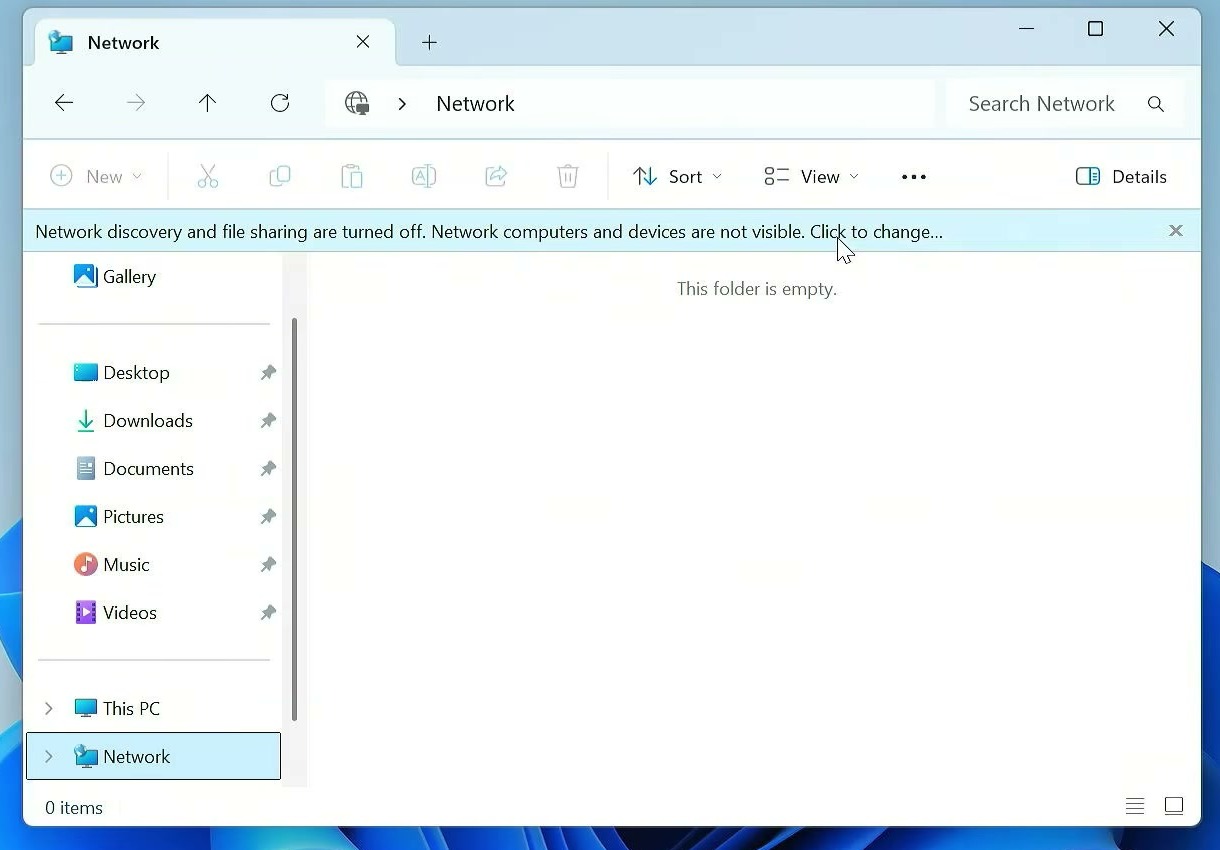Viewport: 1220px width, 850px height.
Task: Open the Downloads folder
Action: 133,420
